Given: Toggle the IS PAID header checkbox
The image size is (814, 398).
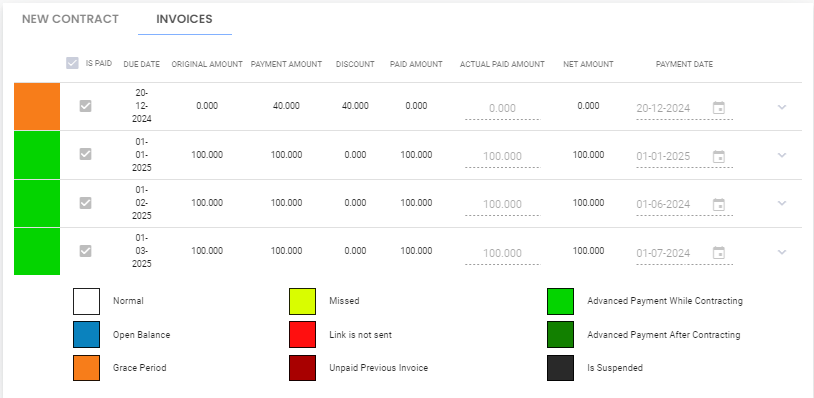Looking at the screenshot, I should point(72,63).
